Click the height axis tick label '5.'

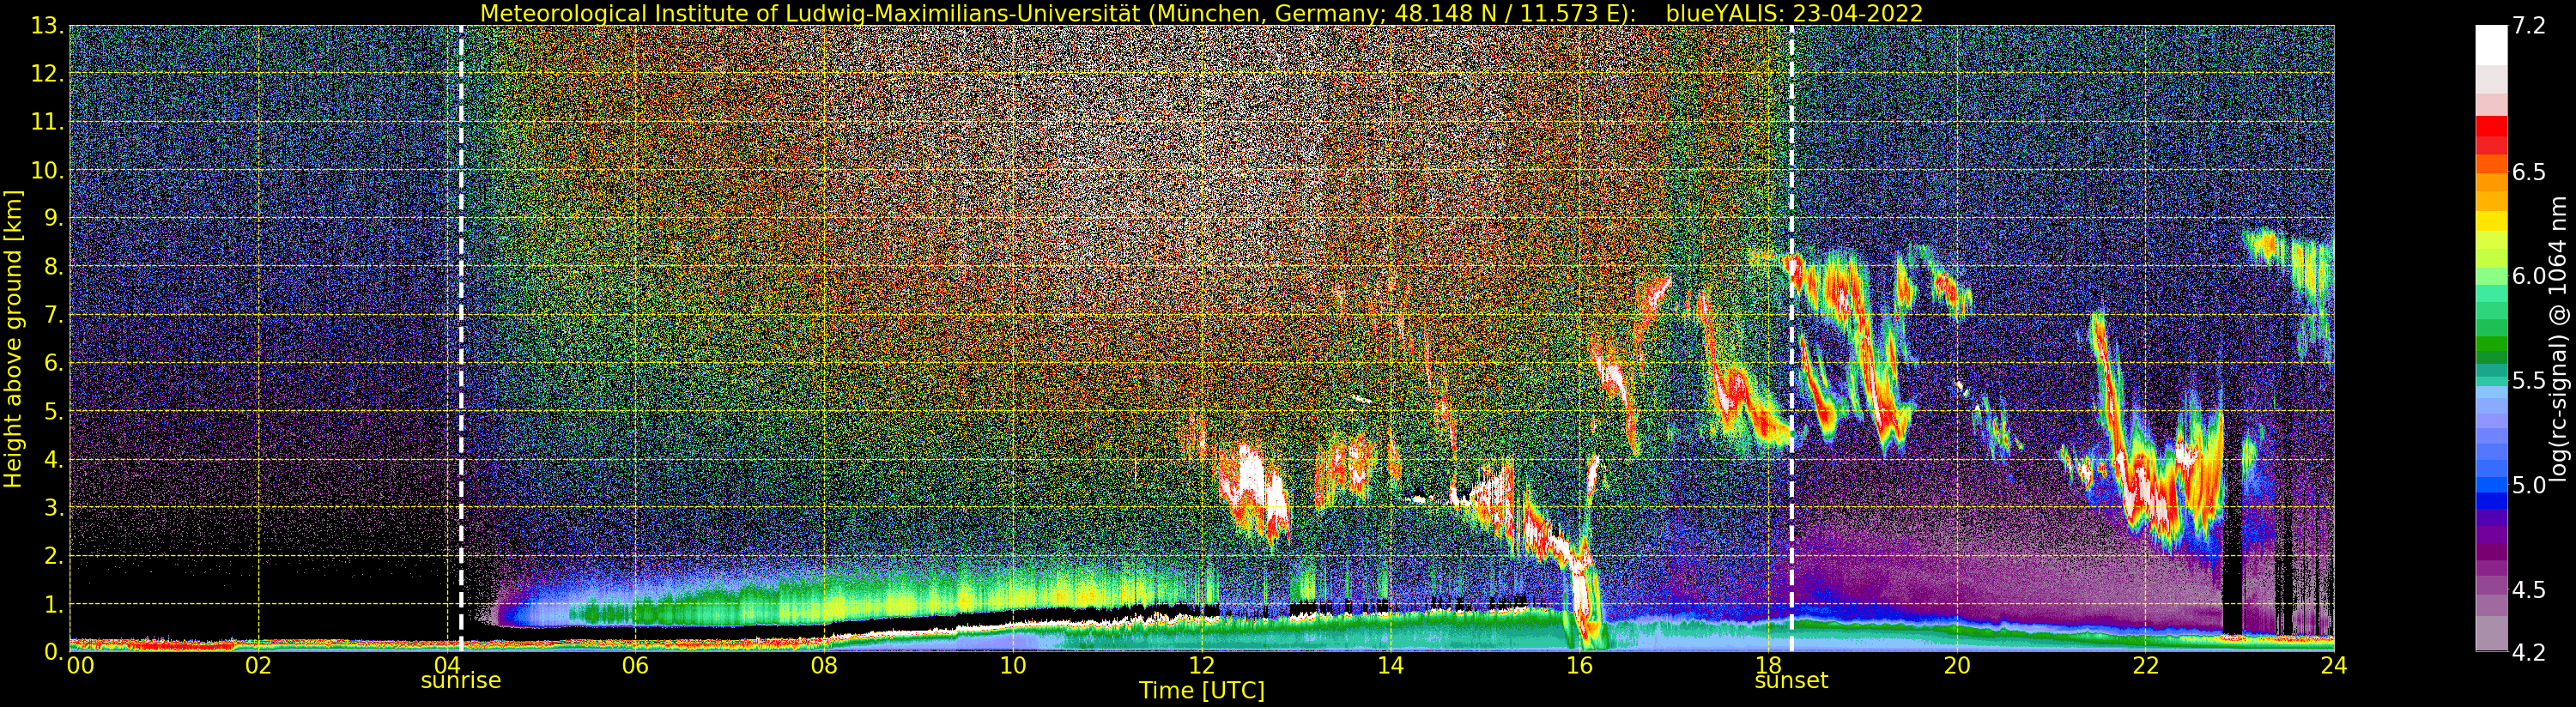(53, 411)
